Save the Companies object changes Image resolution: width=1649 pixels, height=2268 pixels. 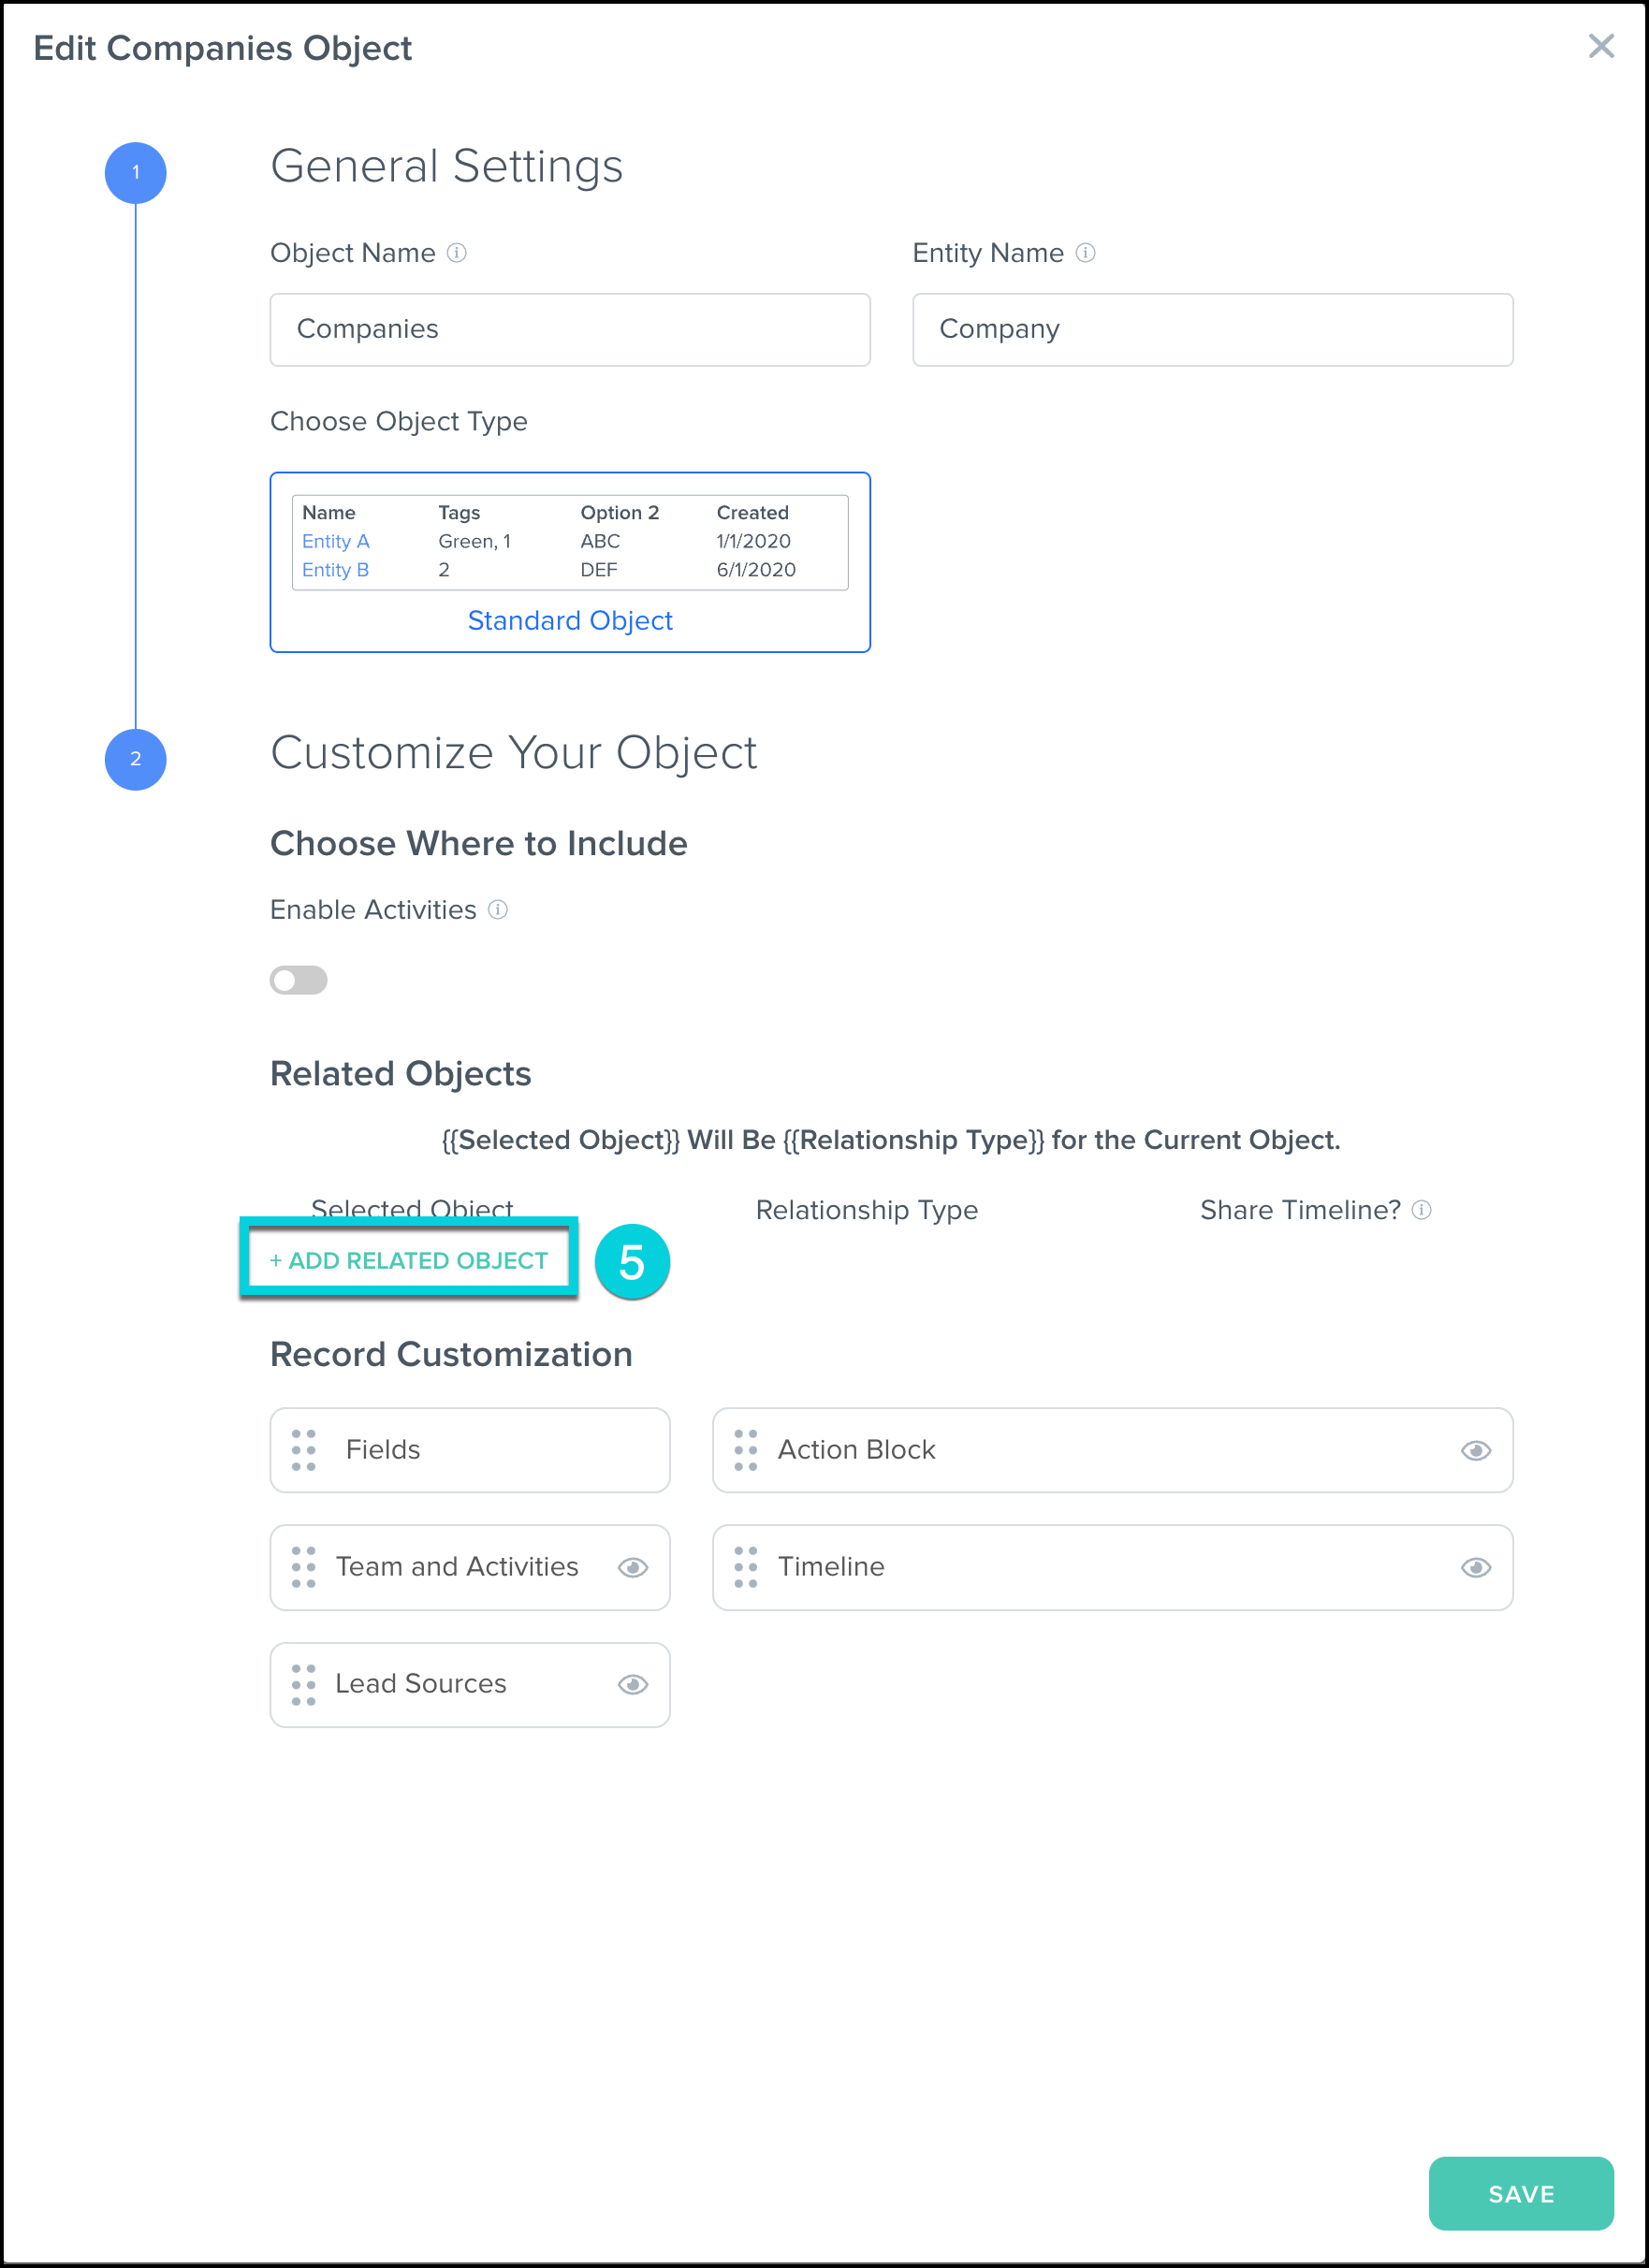(1520, 2194)
